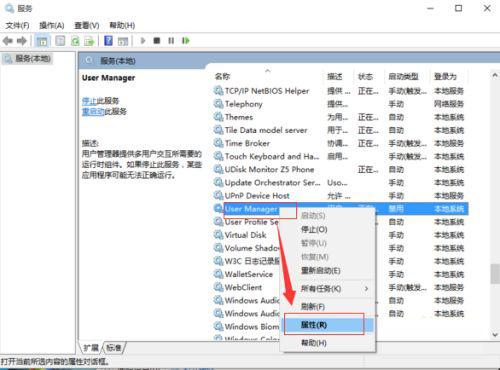Screen dimensions: 500x370
Task: Select 属性(R) in the context menu
Action: click(x=328, y=325)
